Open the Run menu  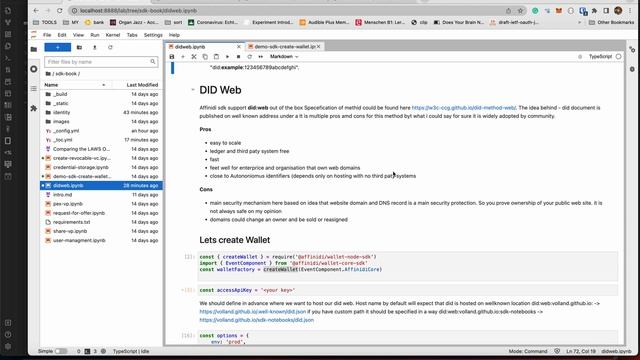pyautogui.click(x=95, y=35)
